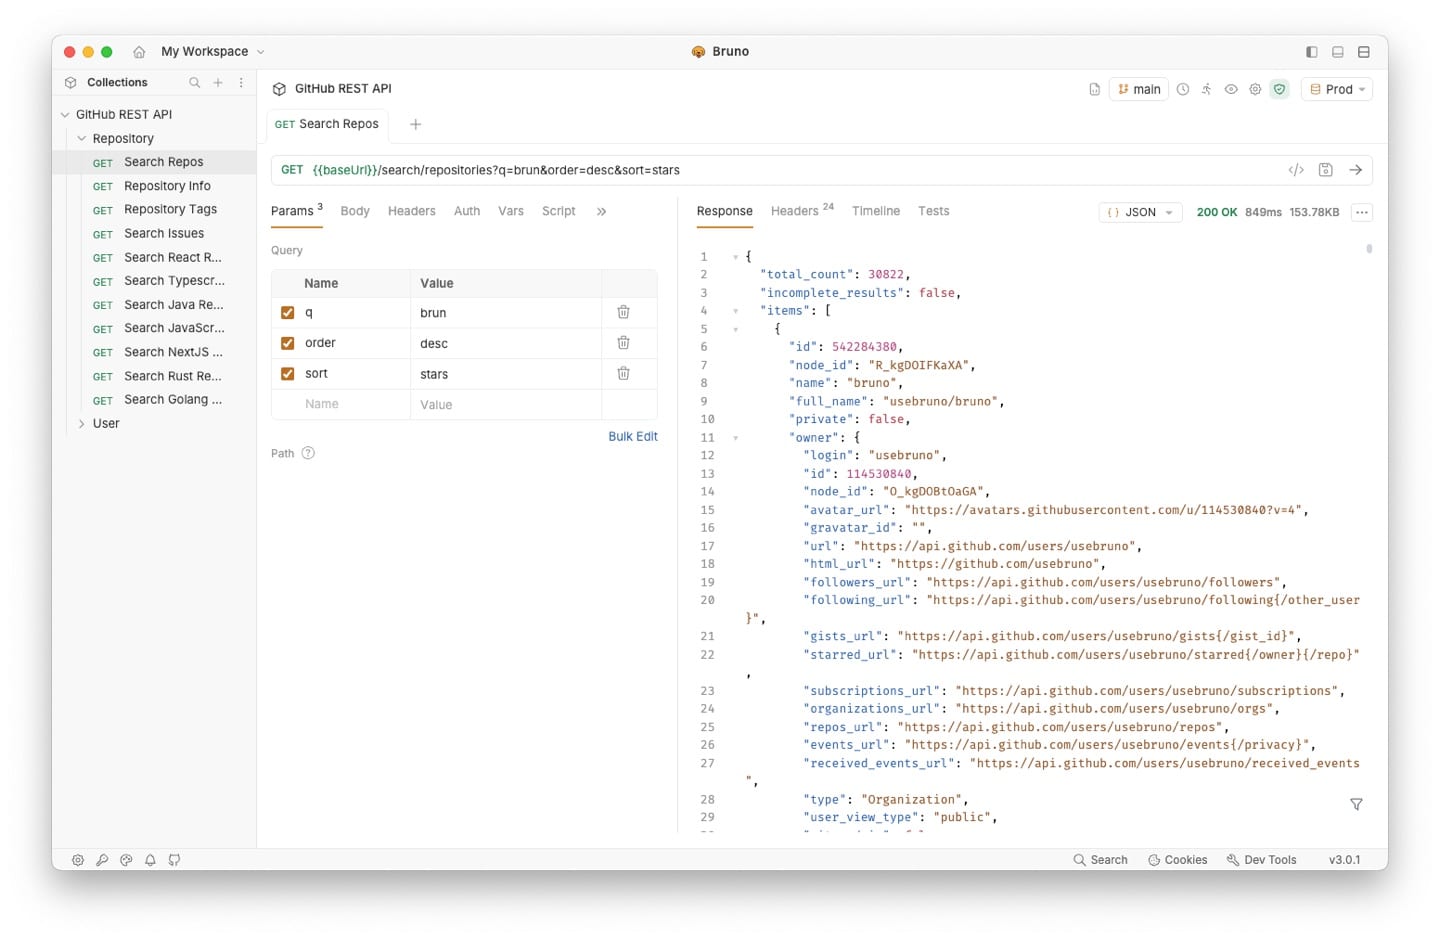The height and width of the screenshot is (939, 1440).
Task: Open the Prod environment dropdown
Action: pyautogui.click(x=1337, y=89)
